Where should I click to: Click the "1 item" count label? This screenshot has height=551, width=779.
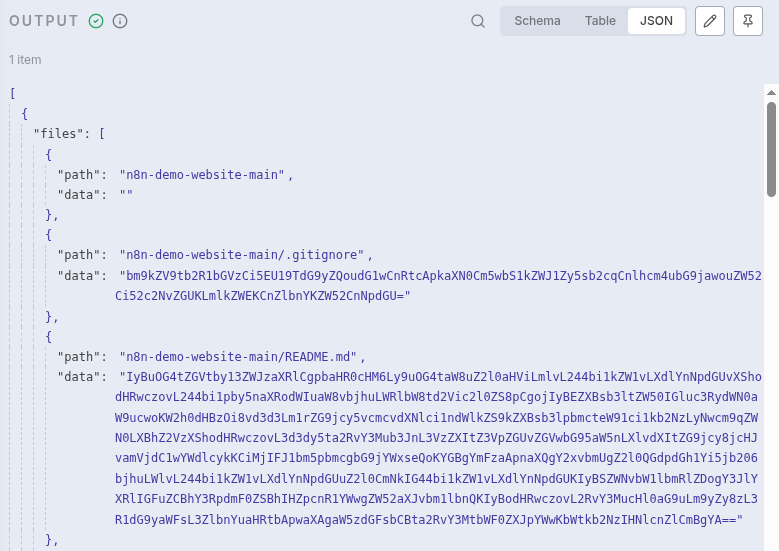coord(25,60)
